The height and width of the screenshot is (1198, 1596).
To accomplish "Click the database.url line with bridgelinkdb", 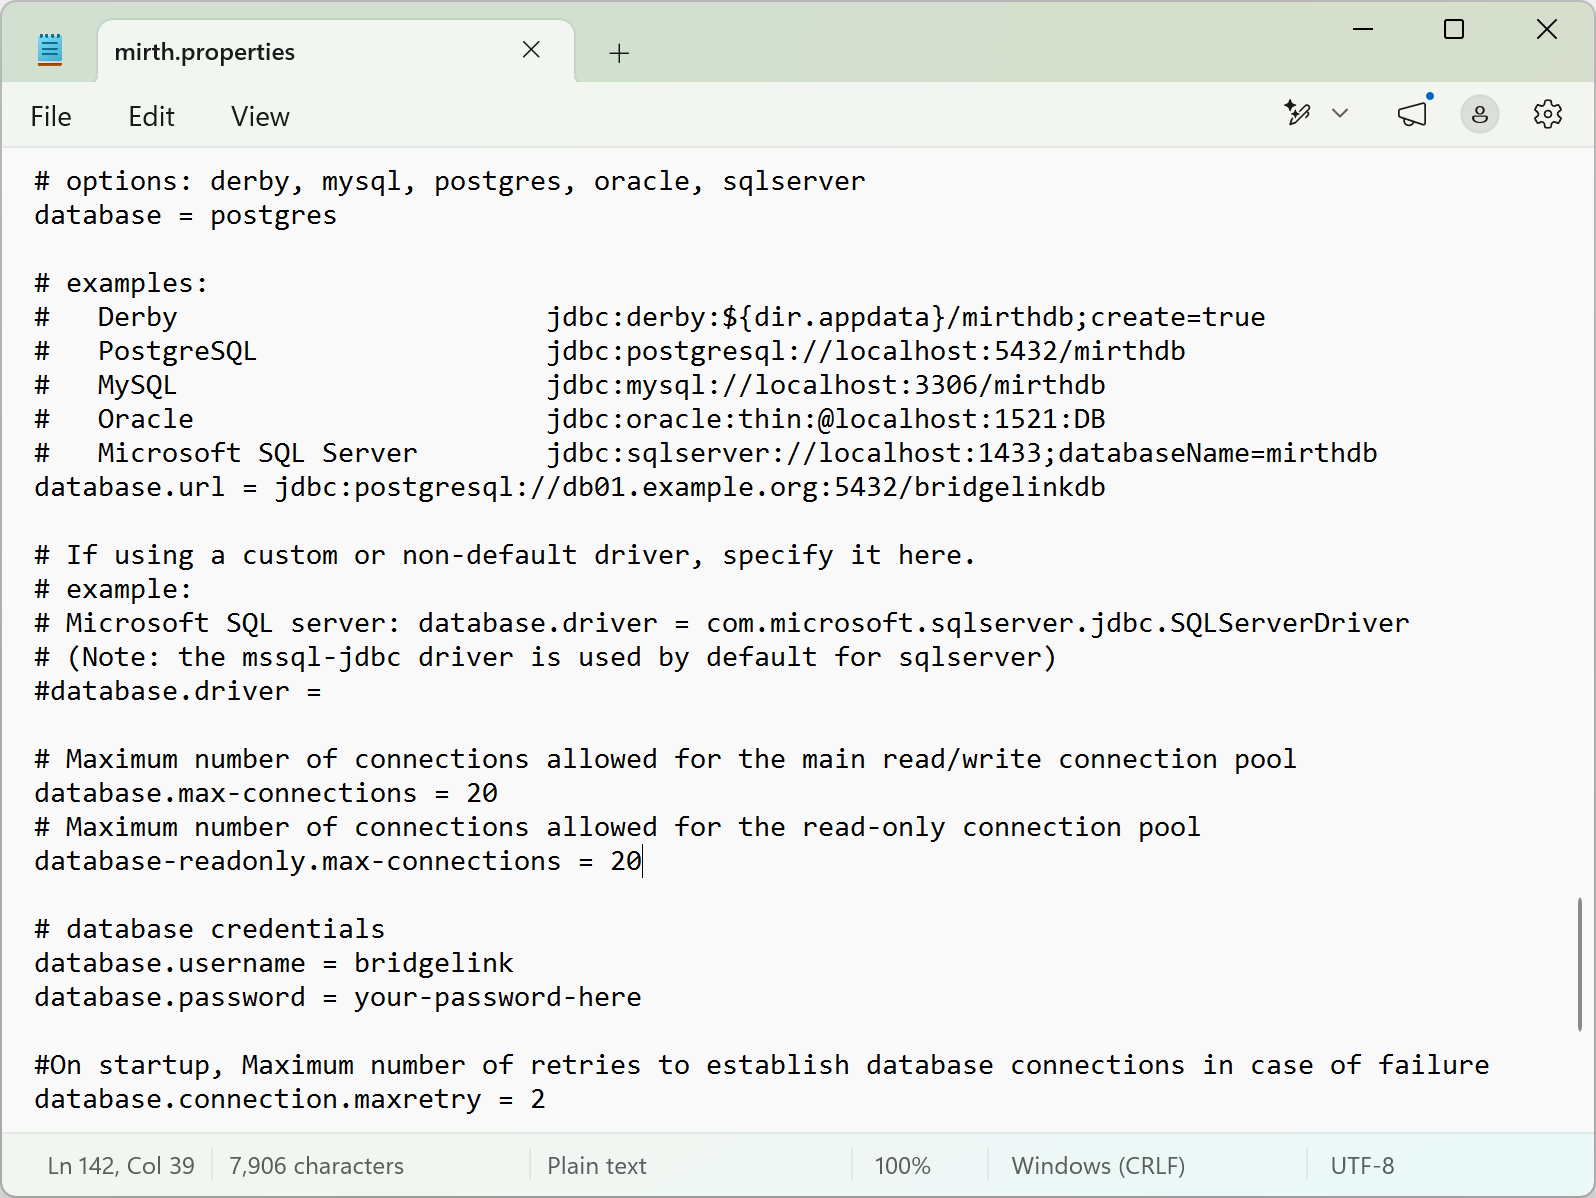I will point(570,488).
